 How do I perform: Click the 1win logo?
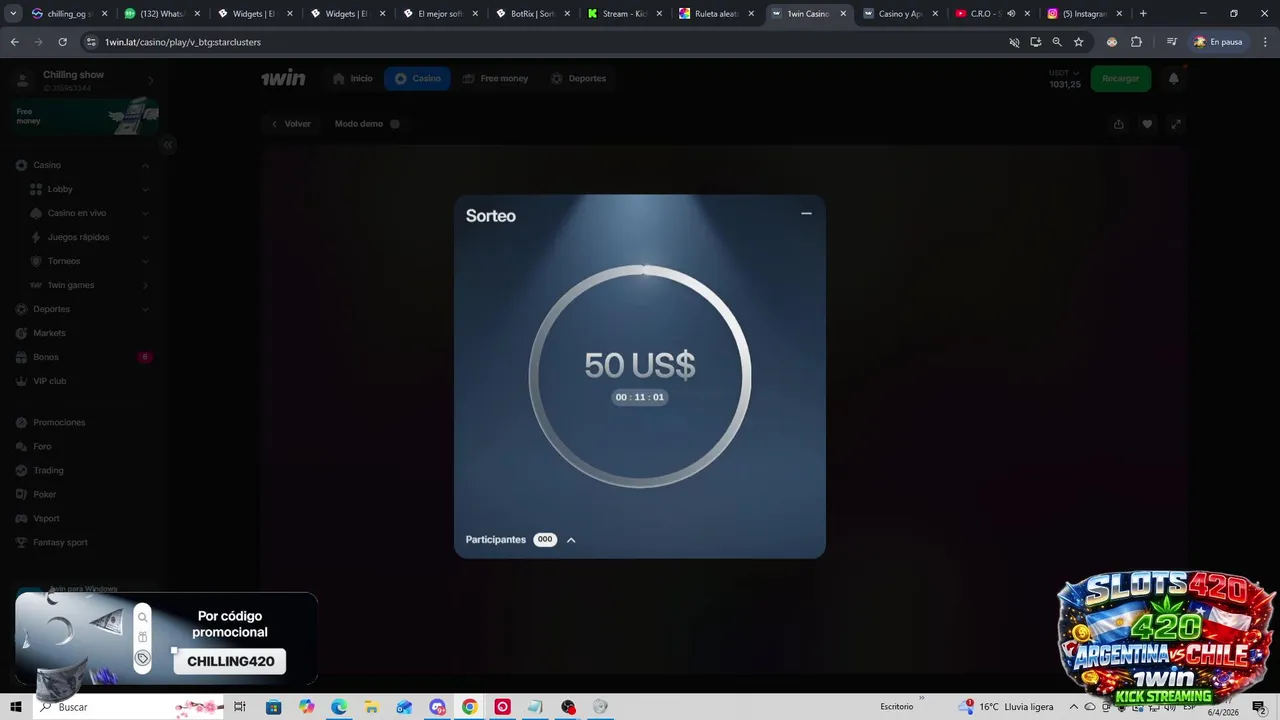coord(283,78)
